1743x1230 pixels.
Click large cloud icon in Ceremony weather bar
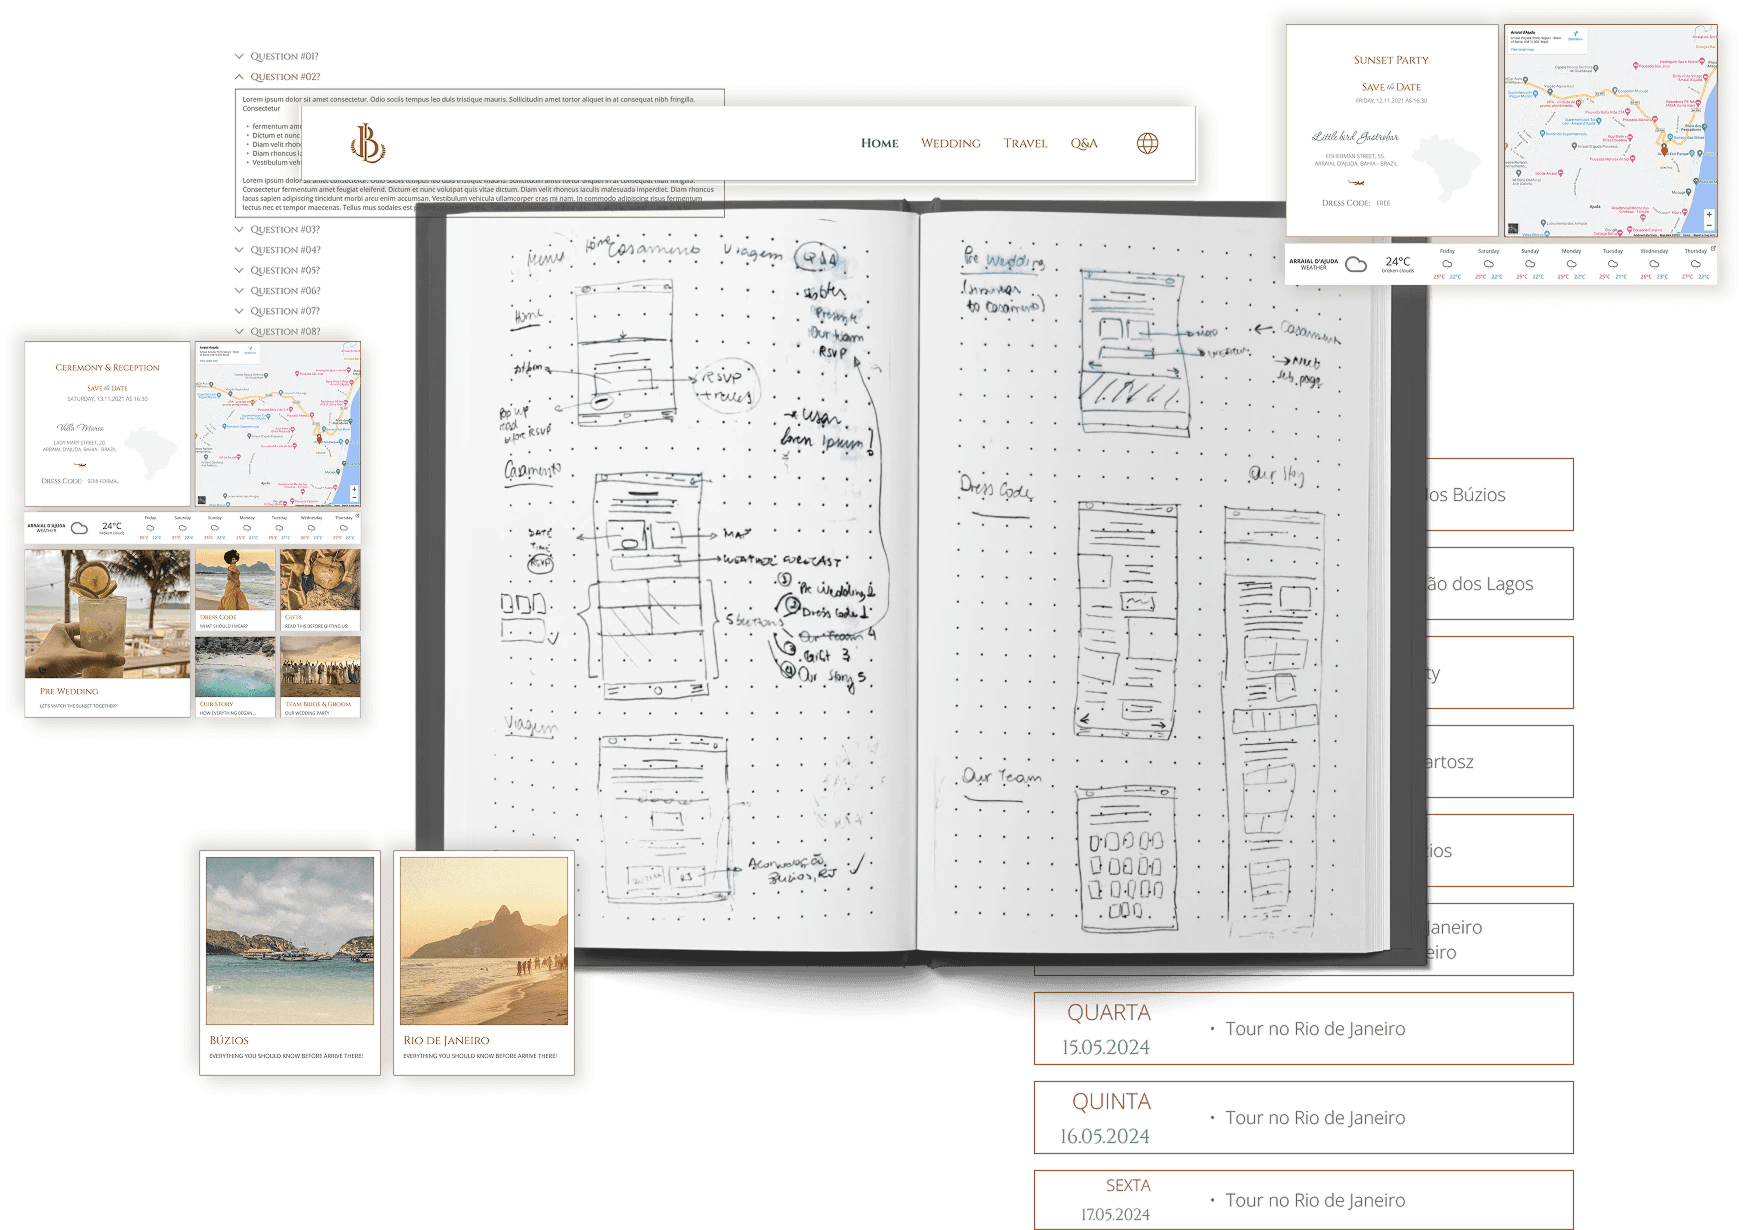coord(80,528)
